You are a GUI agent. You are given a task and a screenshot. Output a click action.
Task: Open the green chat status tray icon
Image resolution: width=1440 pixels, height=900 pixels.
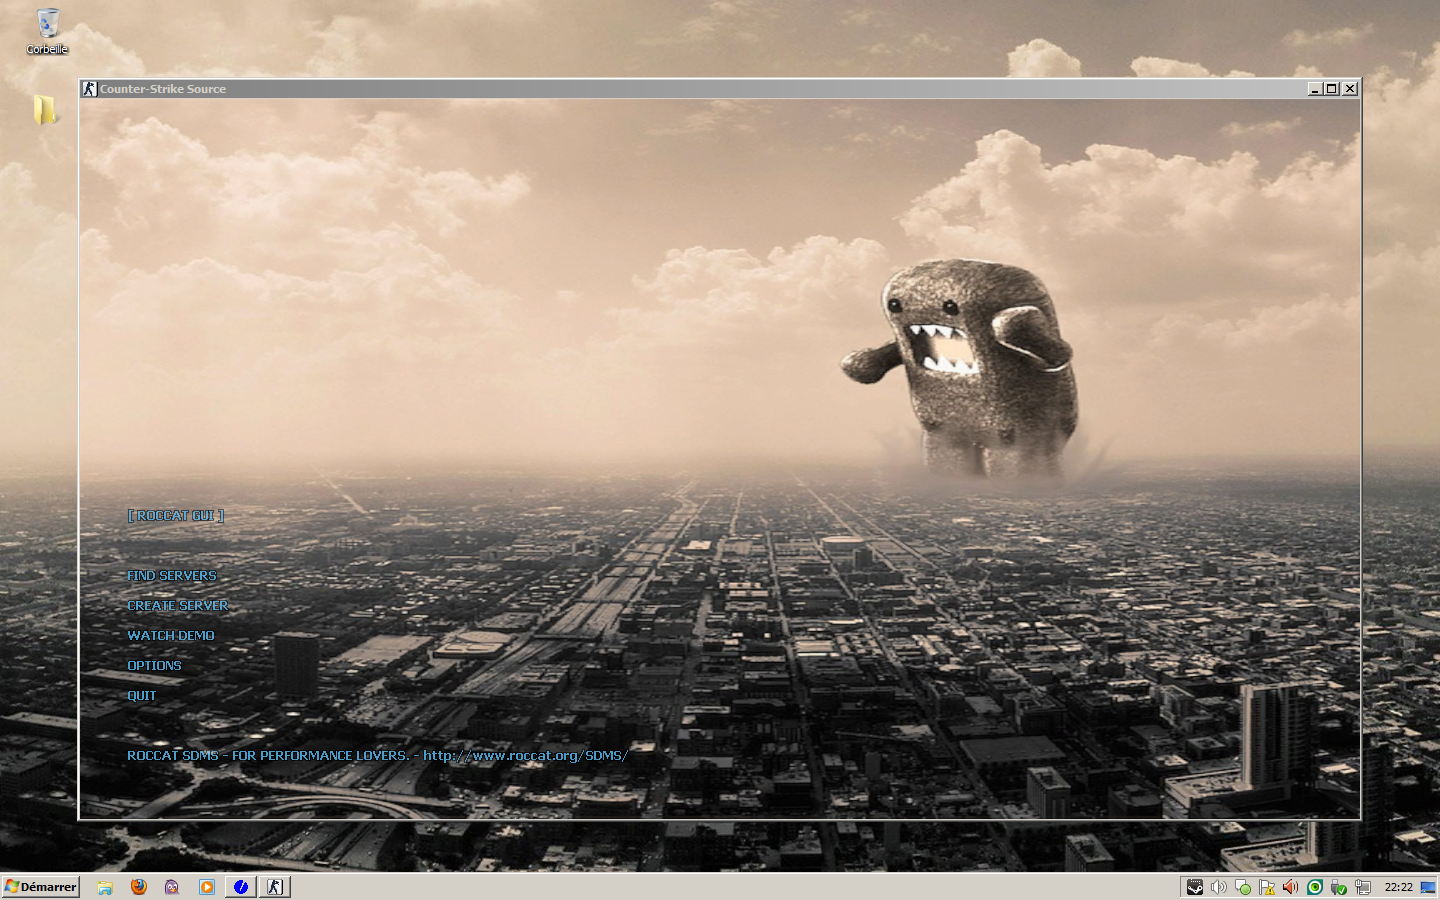(1243, 887)
